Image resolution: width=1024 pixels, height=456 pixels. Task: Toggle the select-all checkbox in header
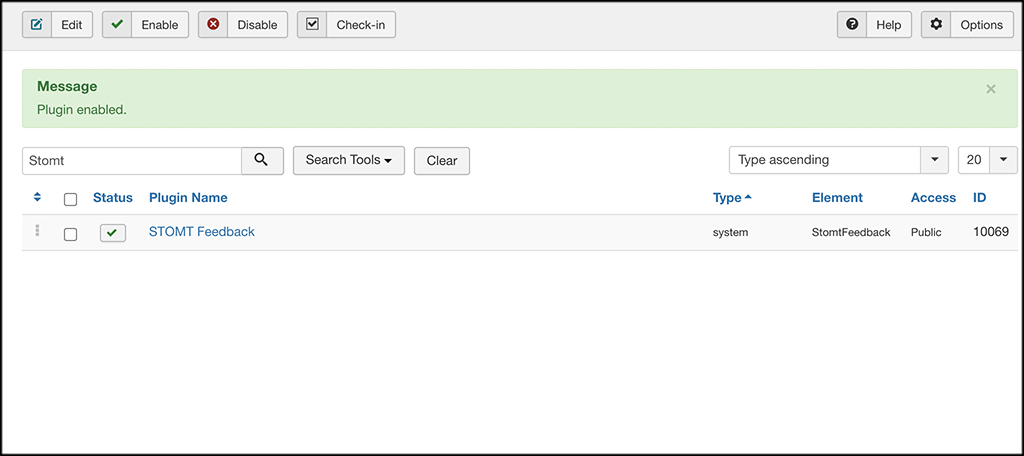point(70,199)
